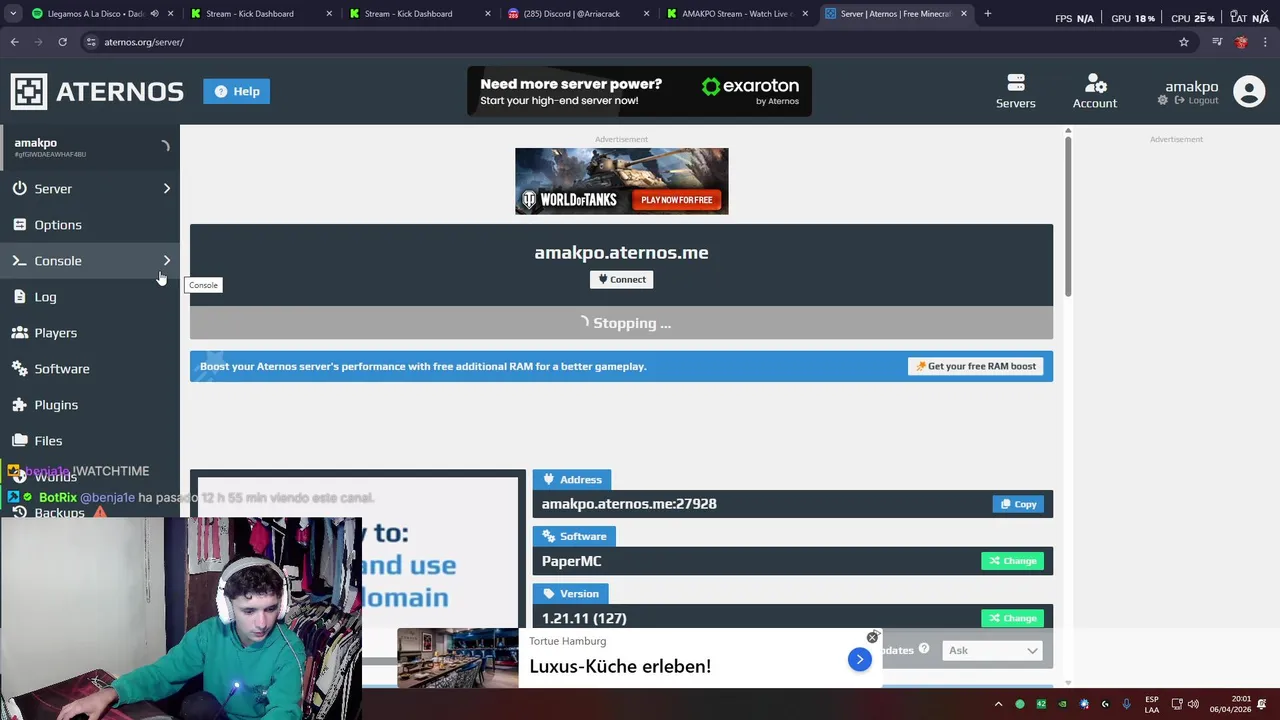The image size is (1280, 720).
Task: Click the updates help question icon
Action: 924,649
